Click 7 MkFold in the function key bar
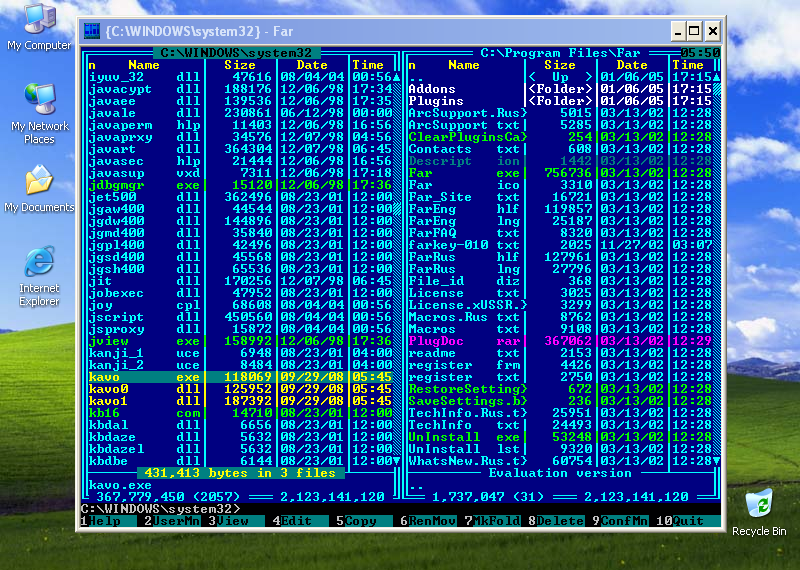The width and height of the screenshot is (800, 570). click(x=492, y=521)
